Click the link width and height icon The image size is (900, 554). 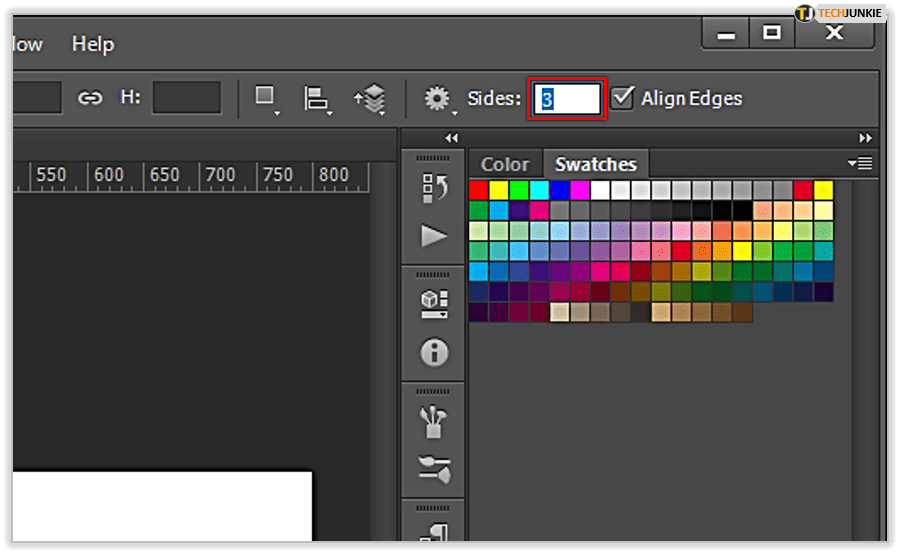click(90, 98)
